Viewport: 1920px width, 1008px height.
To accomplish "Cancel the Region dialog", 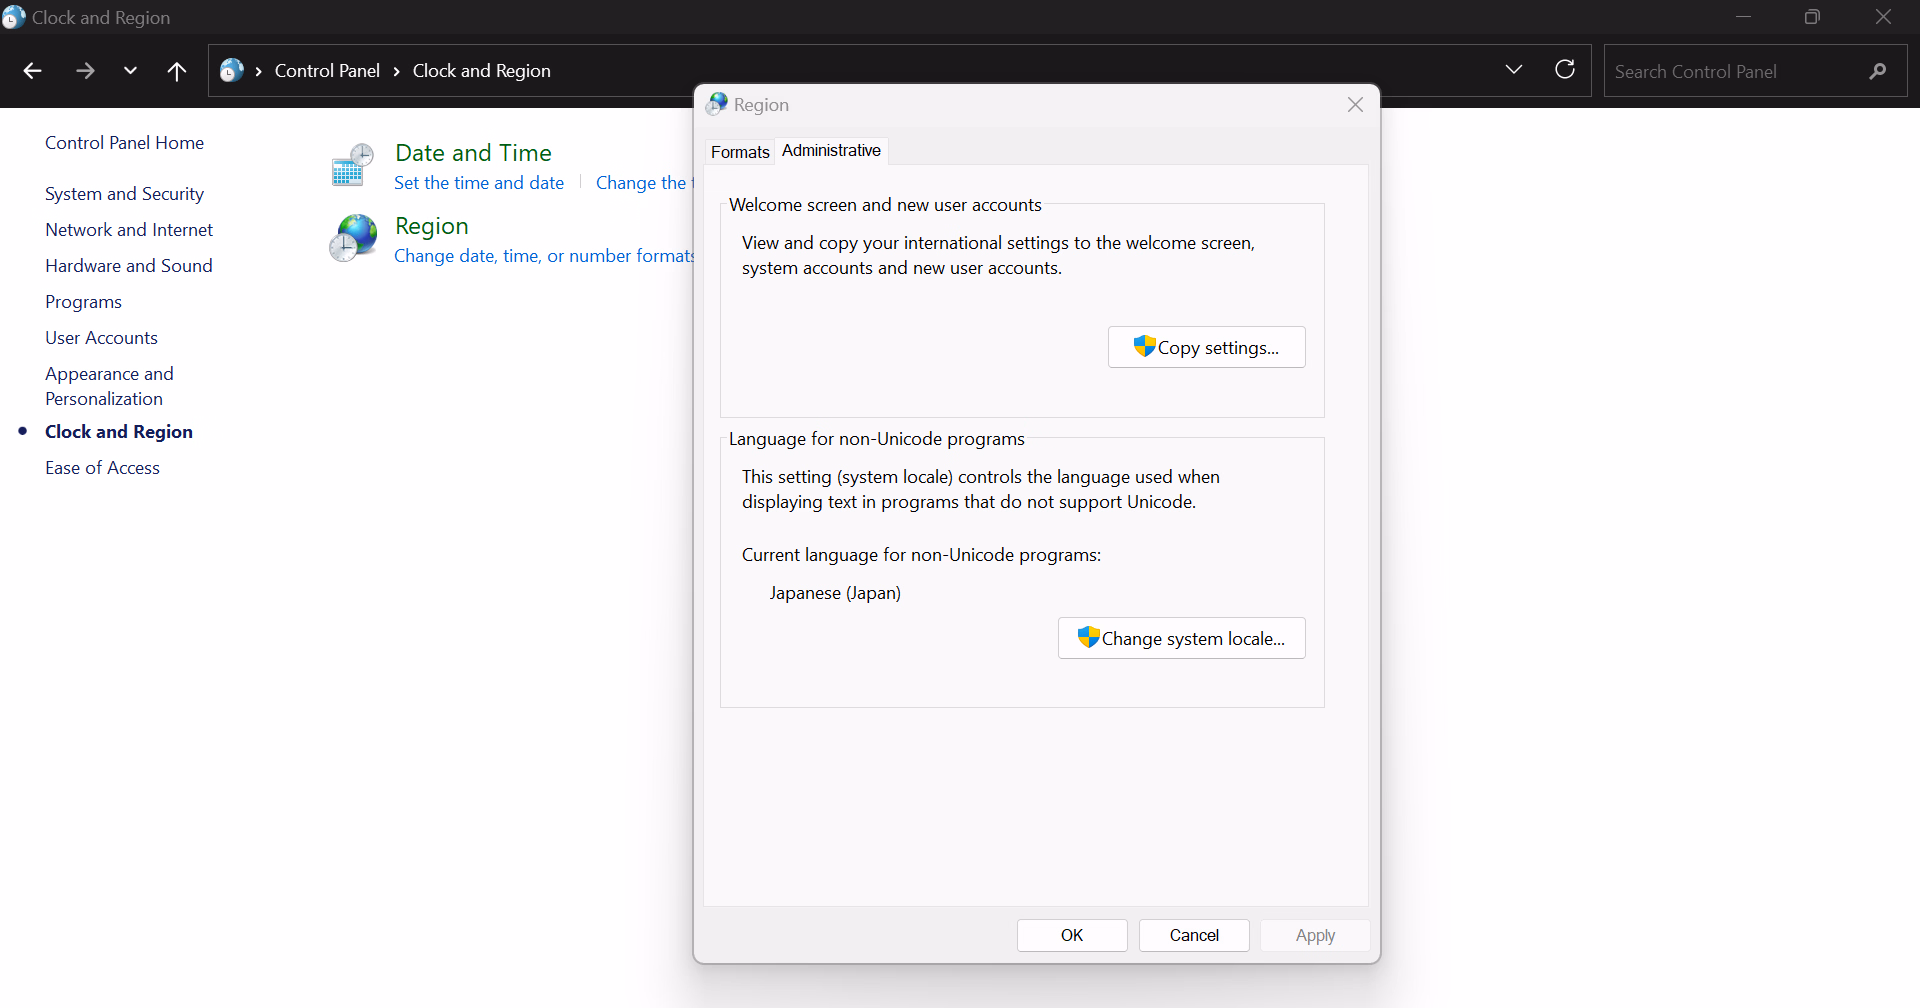I will (1194, 935).
